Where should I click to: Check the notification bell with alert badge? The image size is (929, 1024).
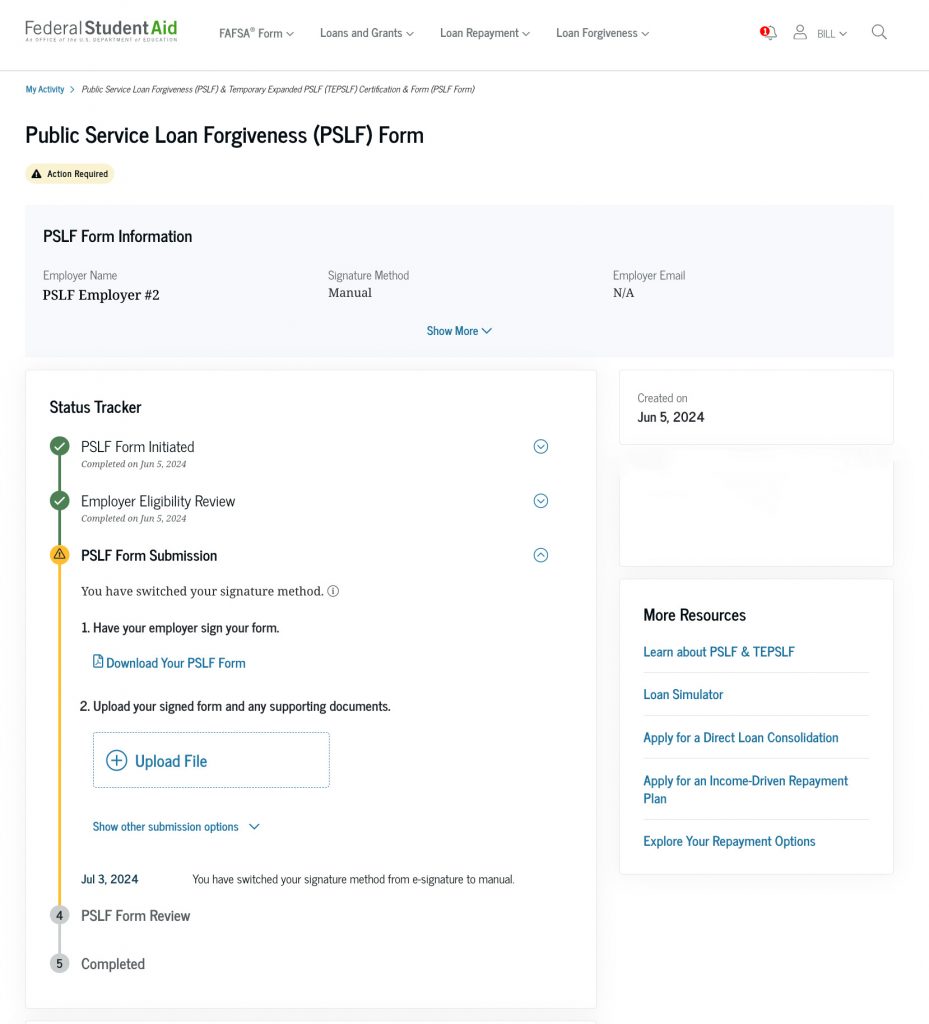pos(766,32)
